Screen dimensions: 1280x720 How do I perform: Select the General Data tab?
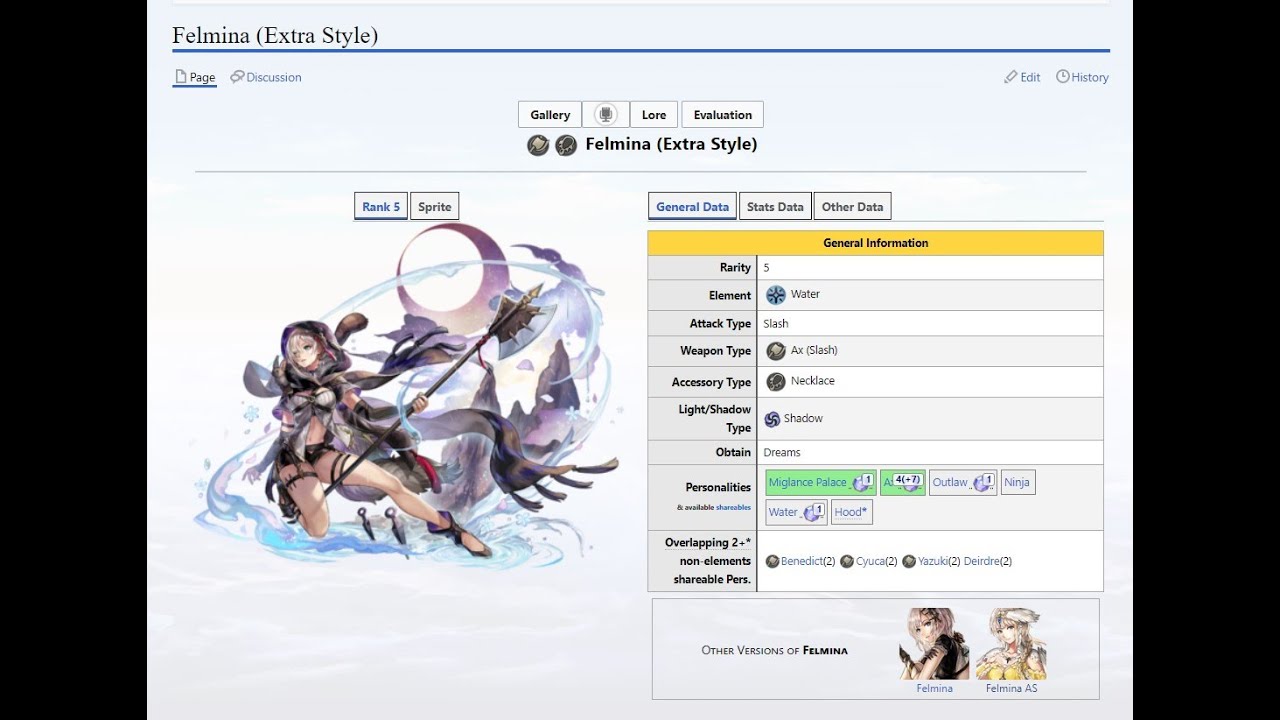point(692,207)
